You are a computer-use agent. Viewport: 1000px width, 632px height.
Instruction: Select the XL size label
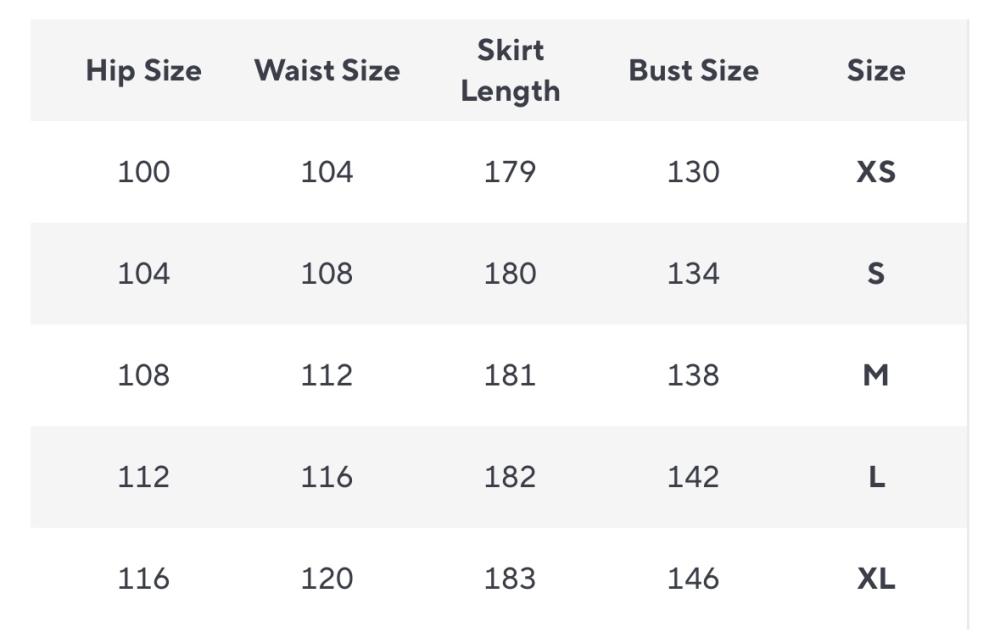876,578
